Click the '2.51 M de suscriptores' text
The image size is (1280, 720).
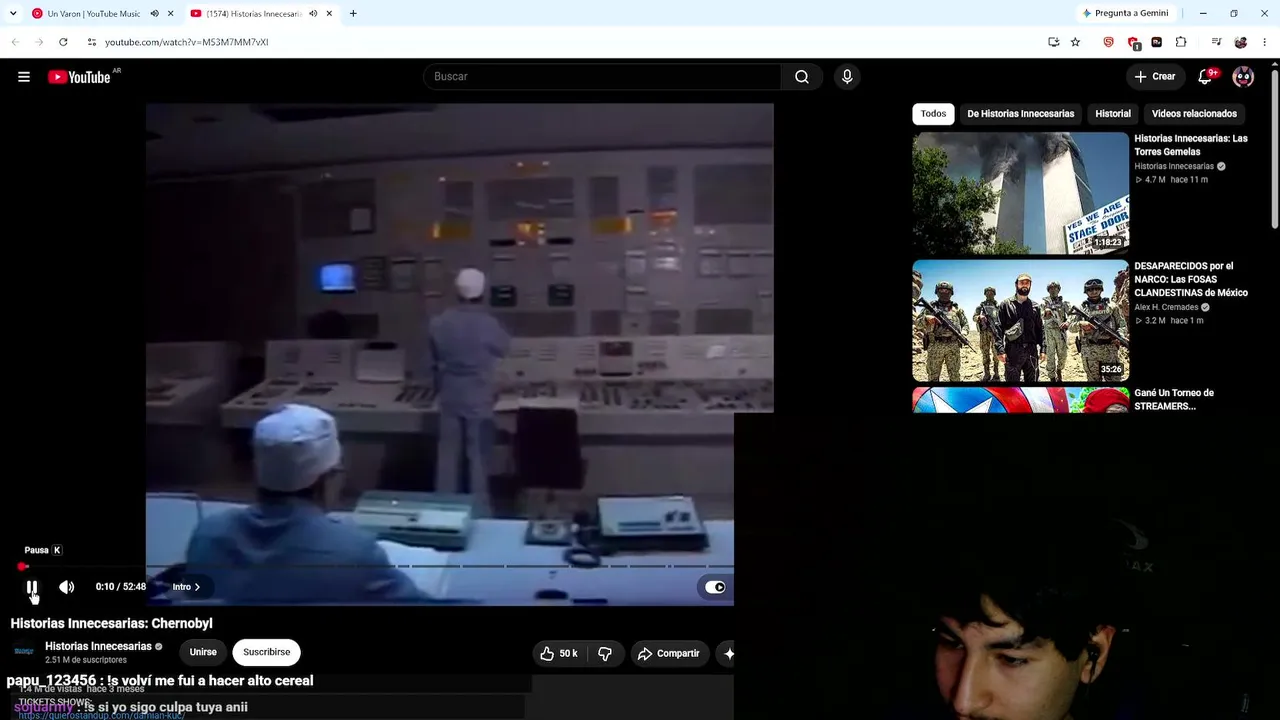click(86, 660)
